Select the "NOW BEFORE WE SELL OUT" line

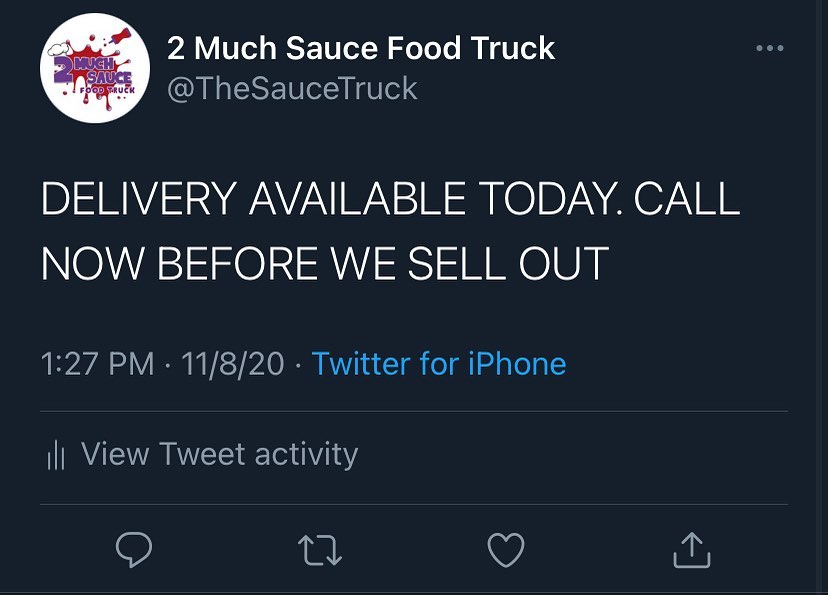pyautogui.click(x=325, y=263)
